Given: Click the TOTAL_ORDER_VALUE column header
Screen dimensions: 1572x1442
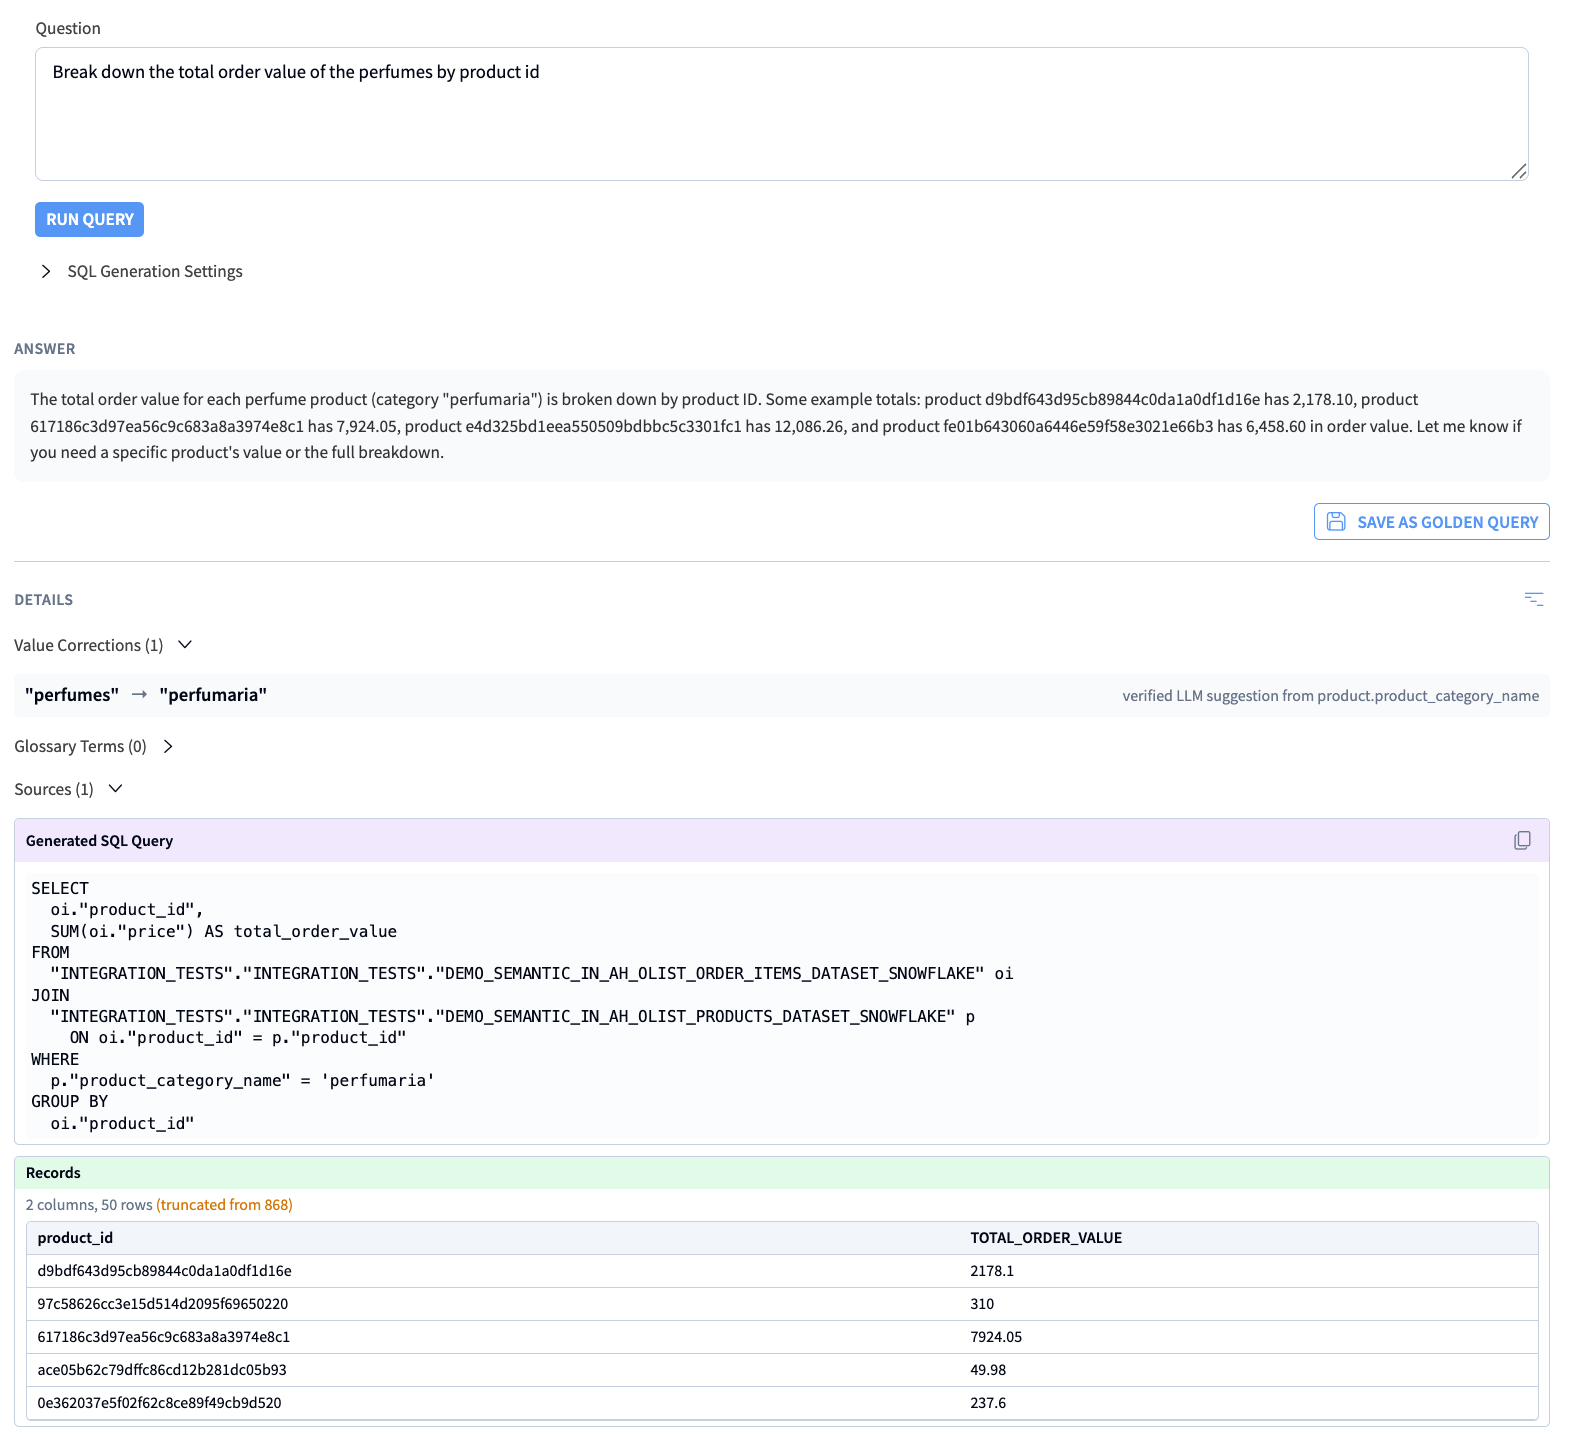Looking at the screenshot, I should 1045,1238.
